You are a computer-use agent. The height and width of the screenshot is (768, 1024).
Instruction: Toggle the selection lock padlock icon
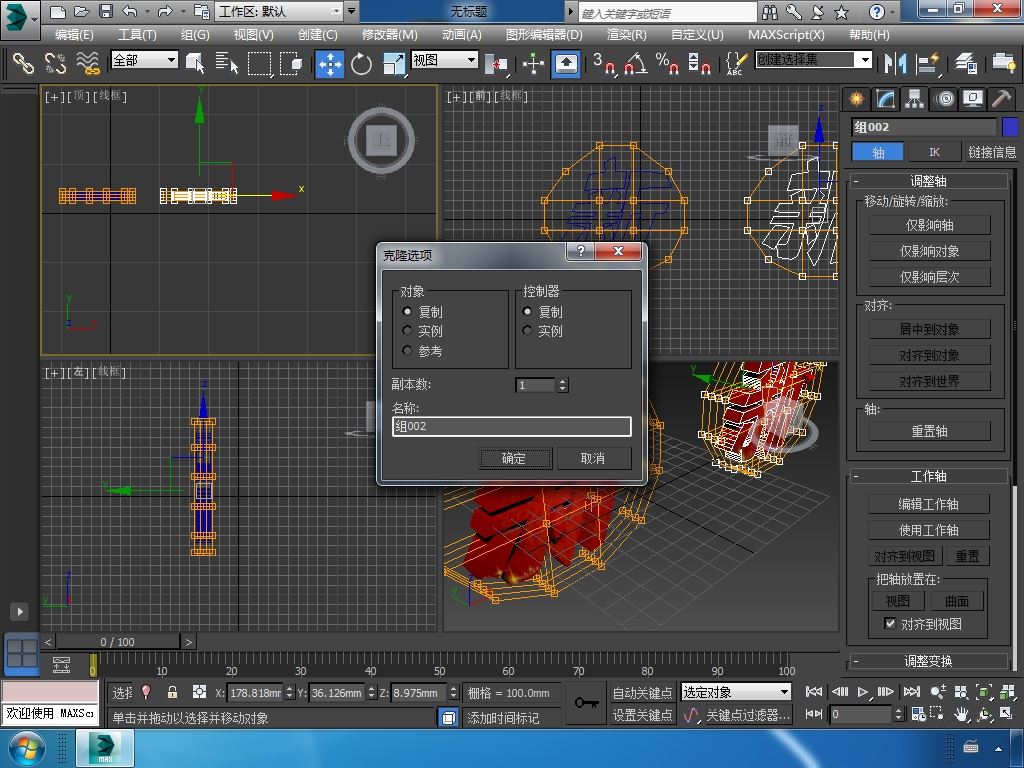tap(172, 692)
